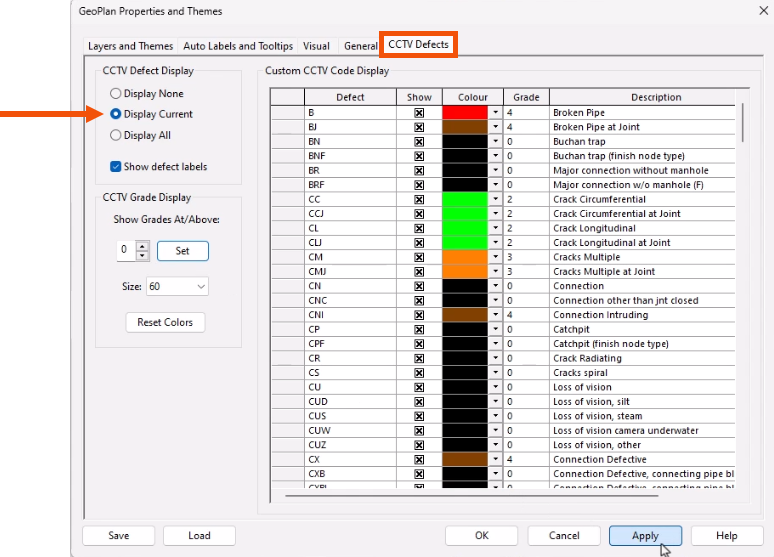Select 'Crack Radiating' description cell
Image resolution: width=774 pixels, height=557 pixels.
click(x=643, y=358)
